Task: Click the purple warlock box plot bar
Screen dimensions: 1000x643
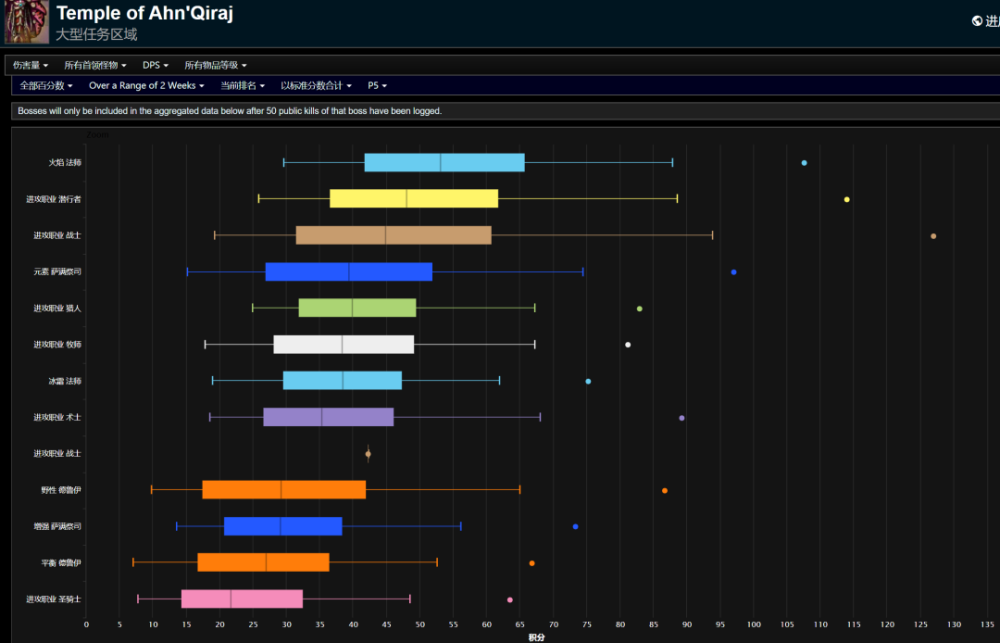Action: pyautogui.click(x=328, y=417)
